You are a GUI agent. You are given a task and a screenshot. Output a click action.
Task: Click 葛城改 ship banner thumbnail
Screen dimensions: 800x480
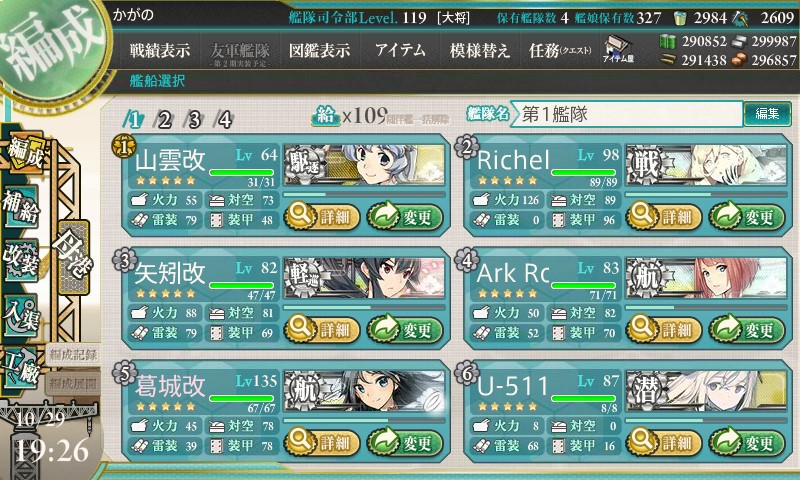click(364, 391)
